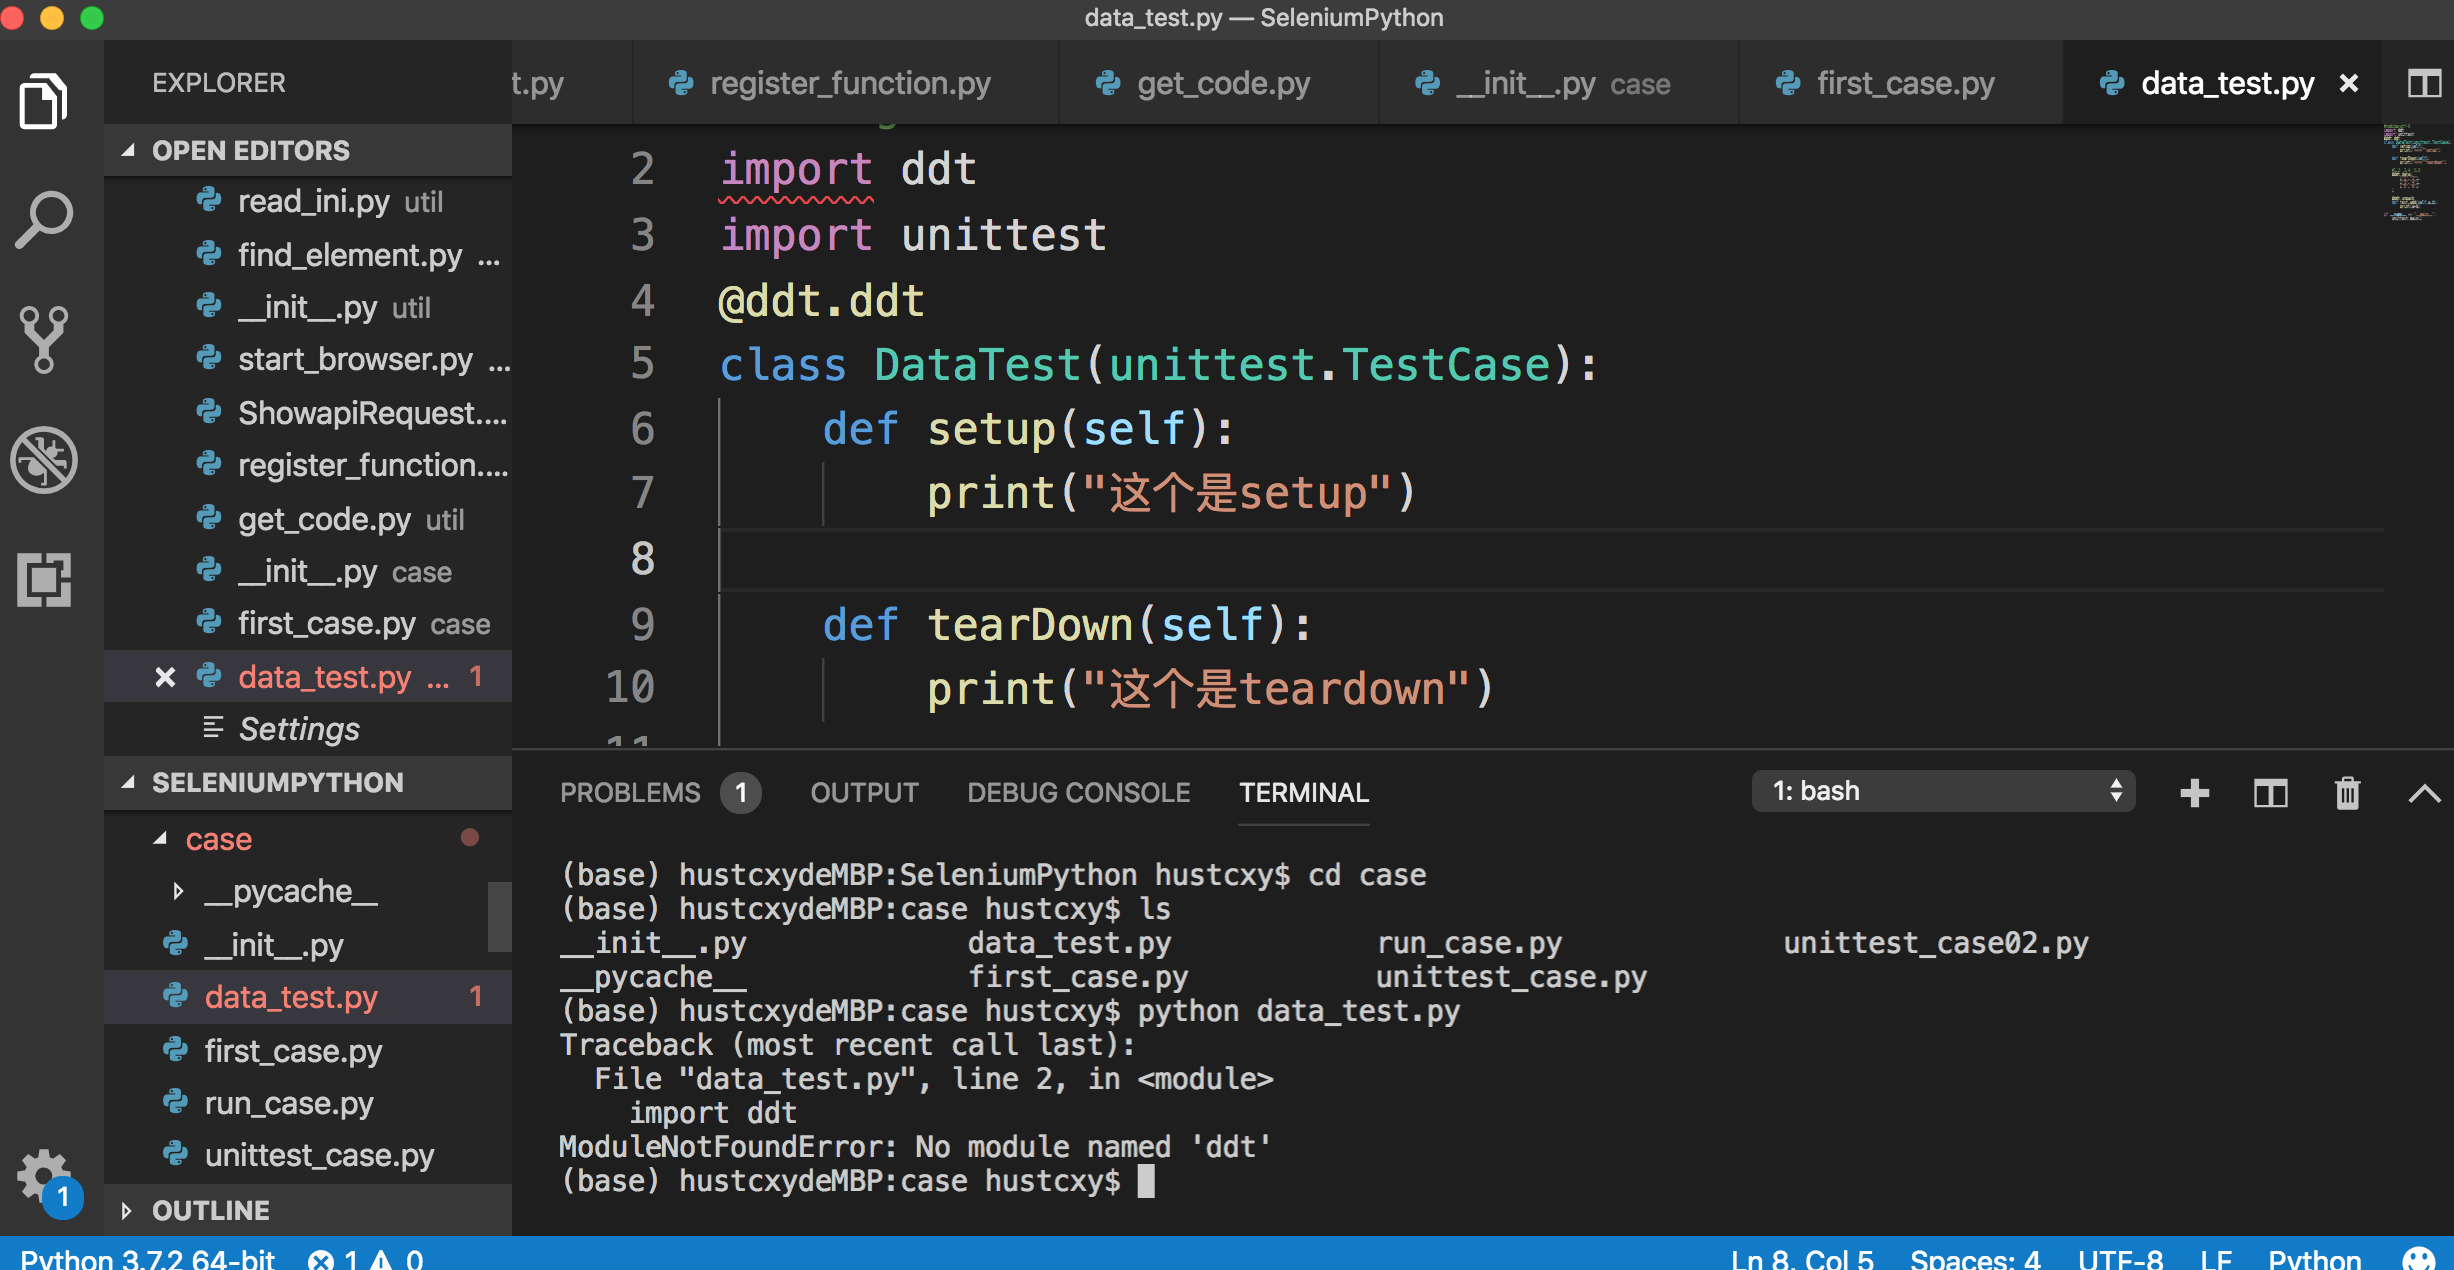Open __init__.py util in Open Editors
The height and width of the screenshot is (1270, 2454).
pyautogui.click(x=308, y=308)
